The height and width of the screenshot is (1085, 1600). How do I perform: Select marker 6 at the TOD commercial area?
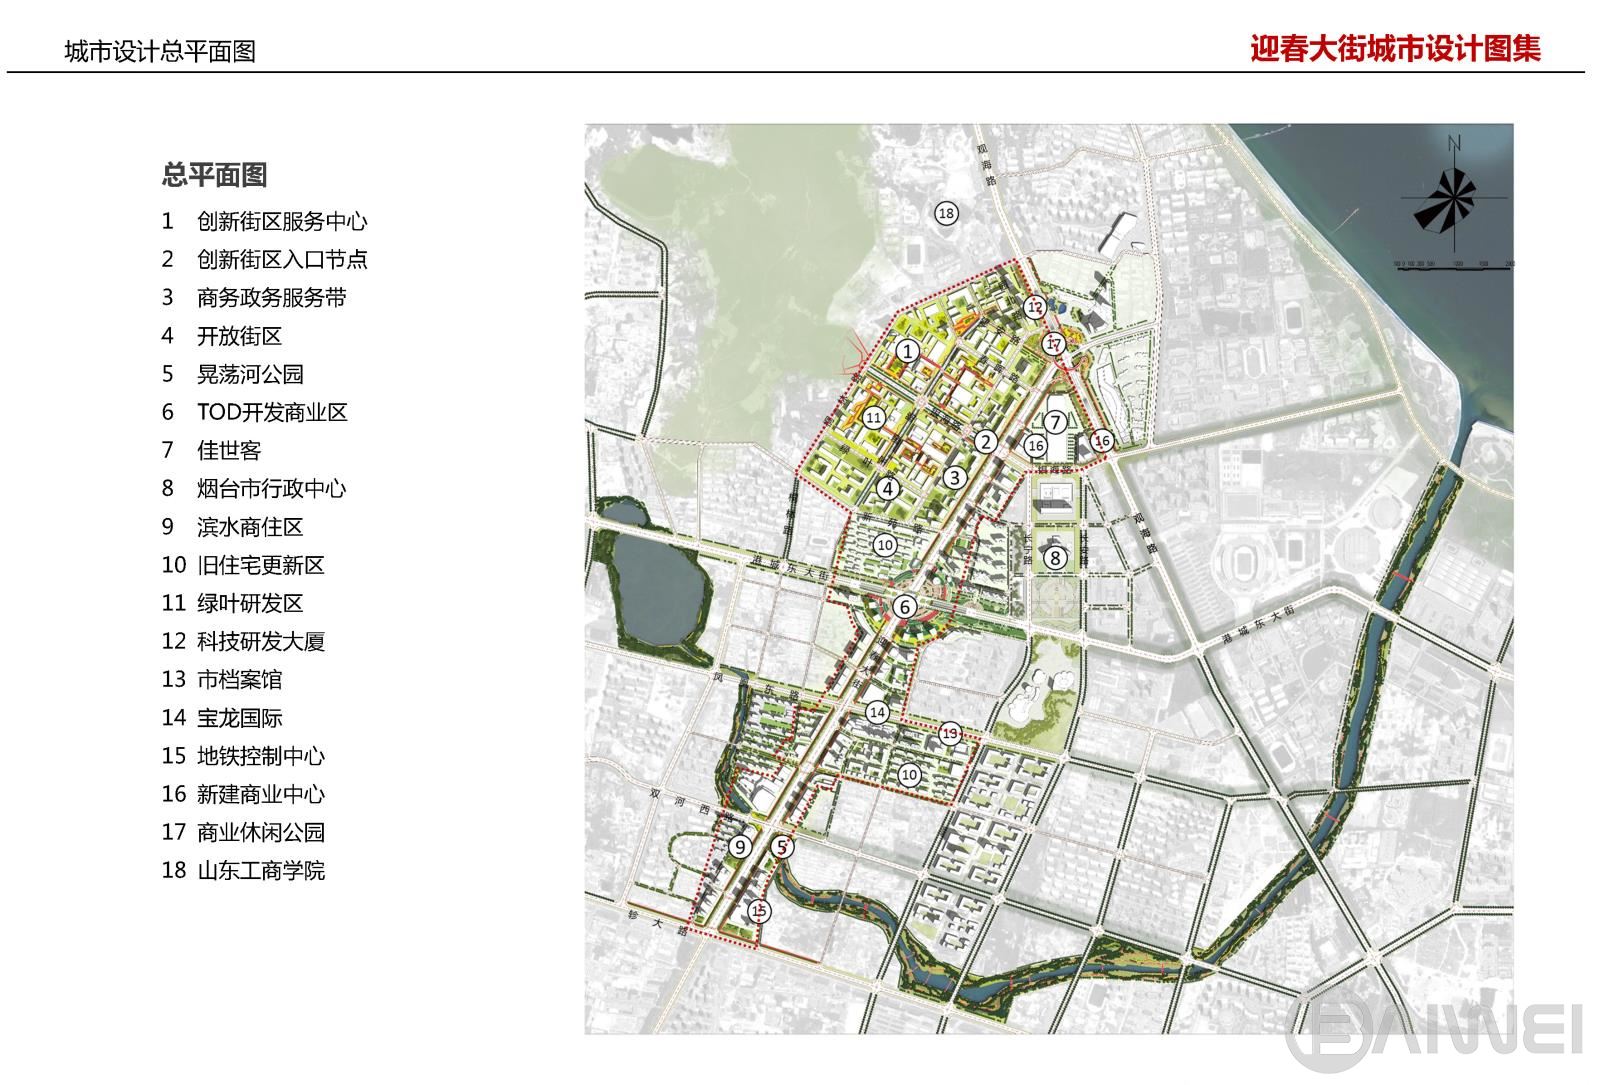coord(905,607)
